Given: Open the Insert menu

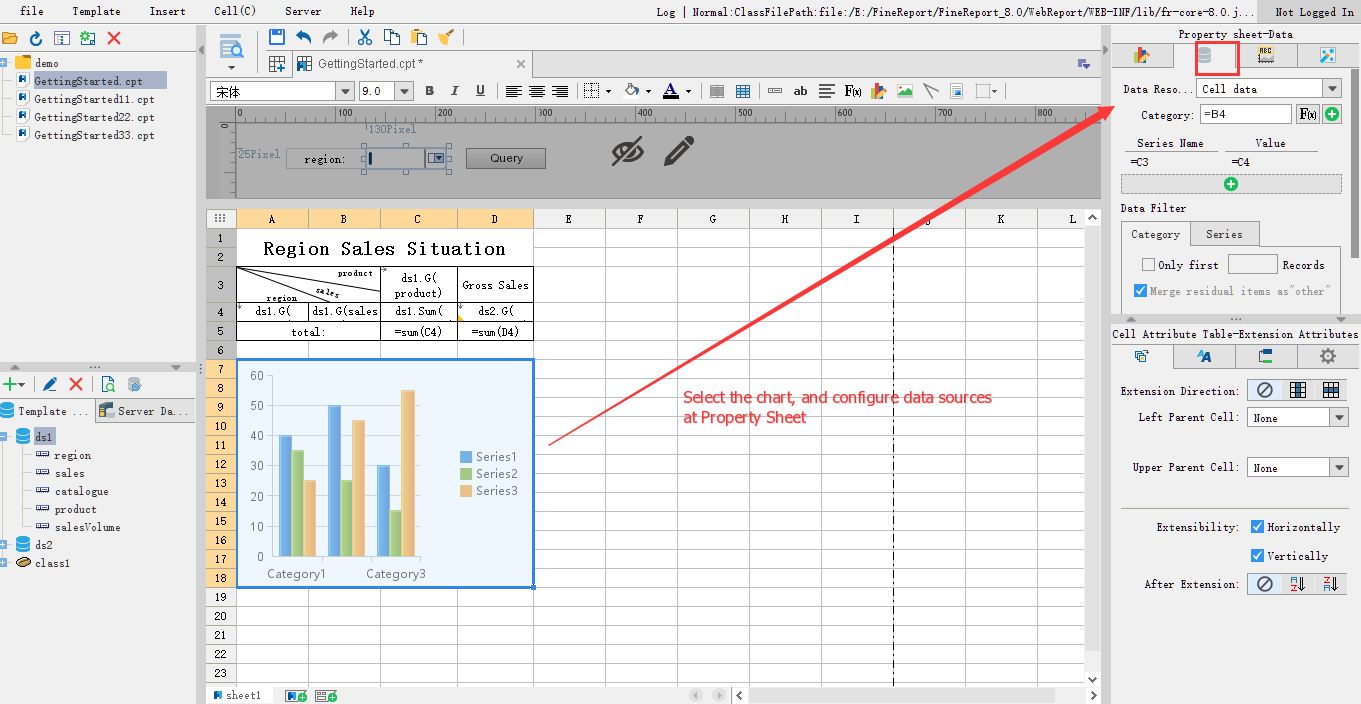Looking at the screenshot, I should [x=168, y=11].
